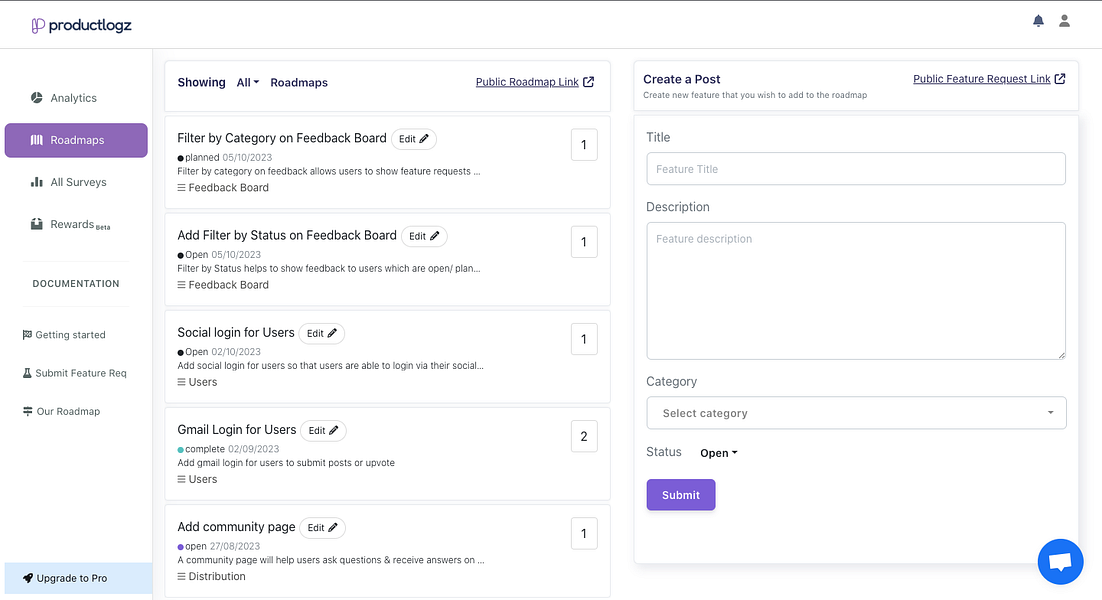Viewport: 1102px width, 600px height.
Task: Expand the Showing All filter dropdown
Action: [x=248, y=83]
